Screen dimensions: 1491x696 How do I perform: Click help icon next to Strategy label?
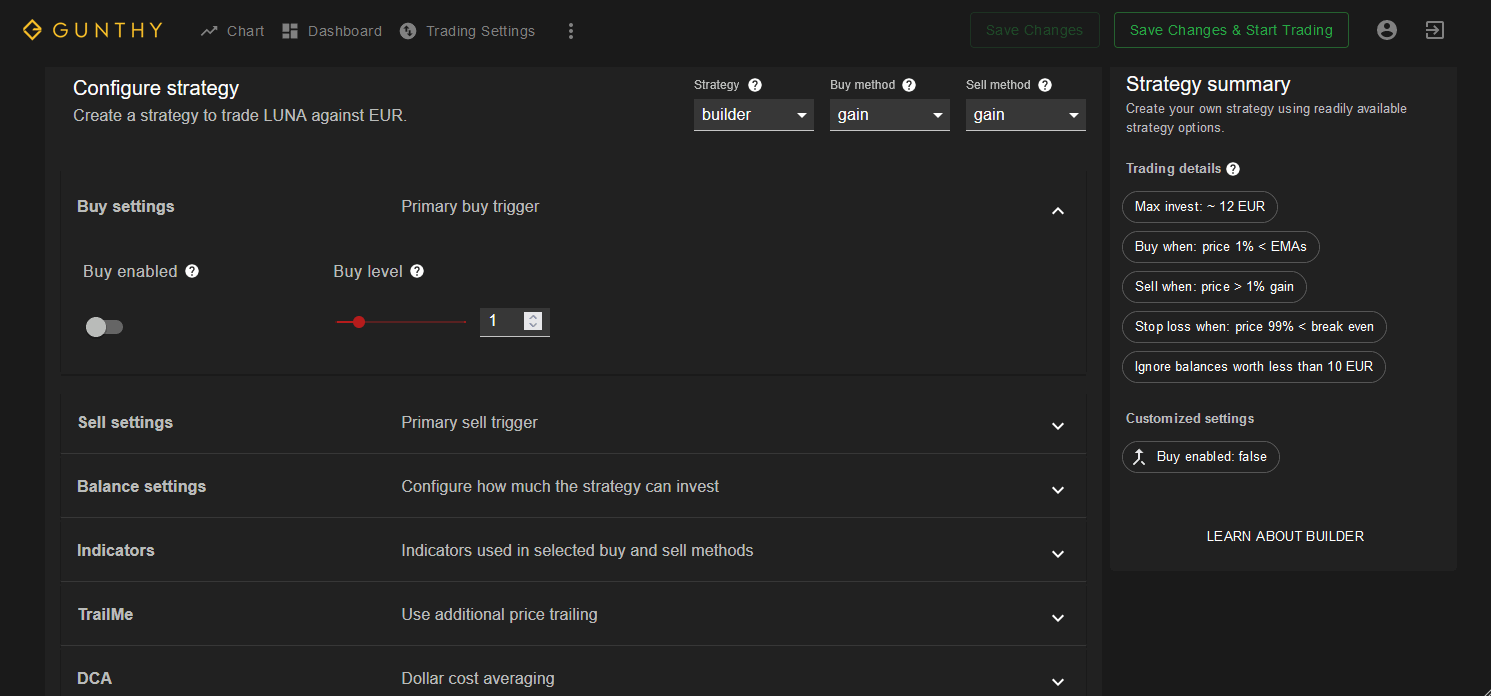click(755, 85)
